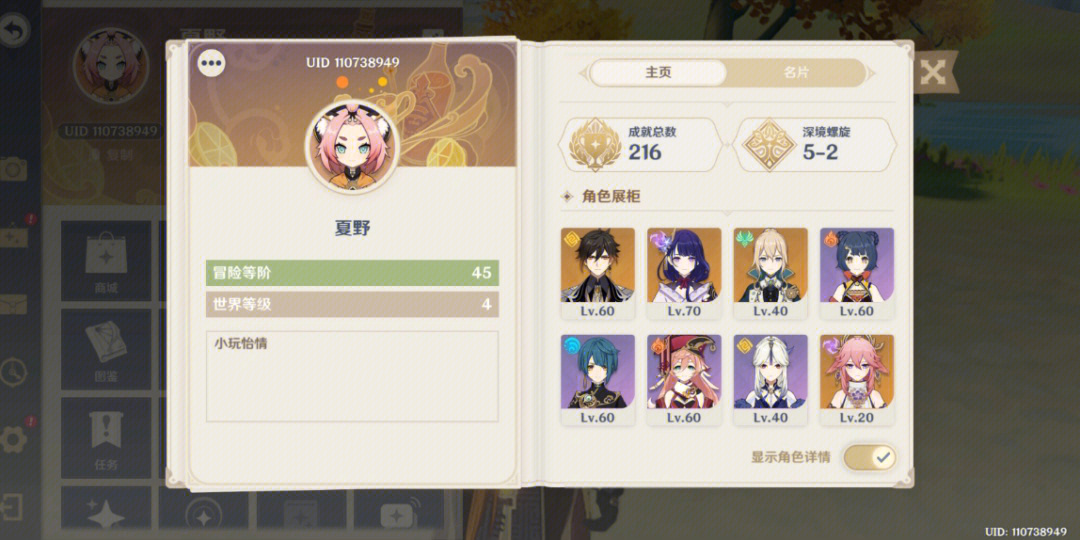
Task: Open the 商城 shop icon
Action: pyautogui.click(x=106, y=261)
